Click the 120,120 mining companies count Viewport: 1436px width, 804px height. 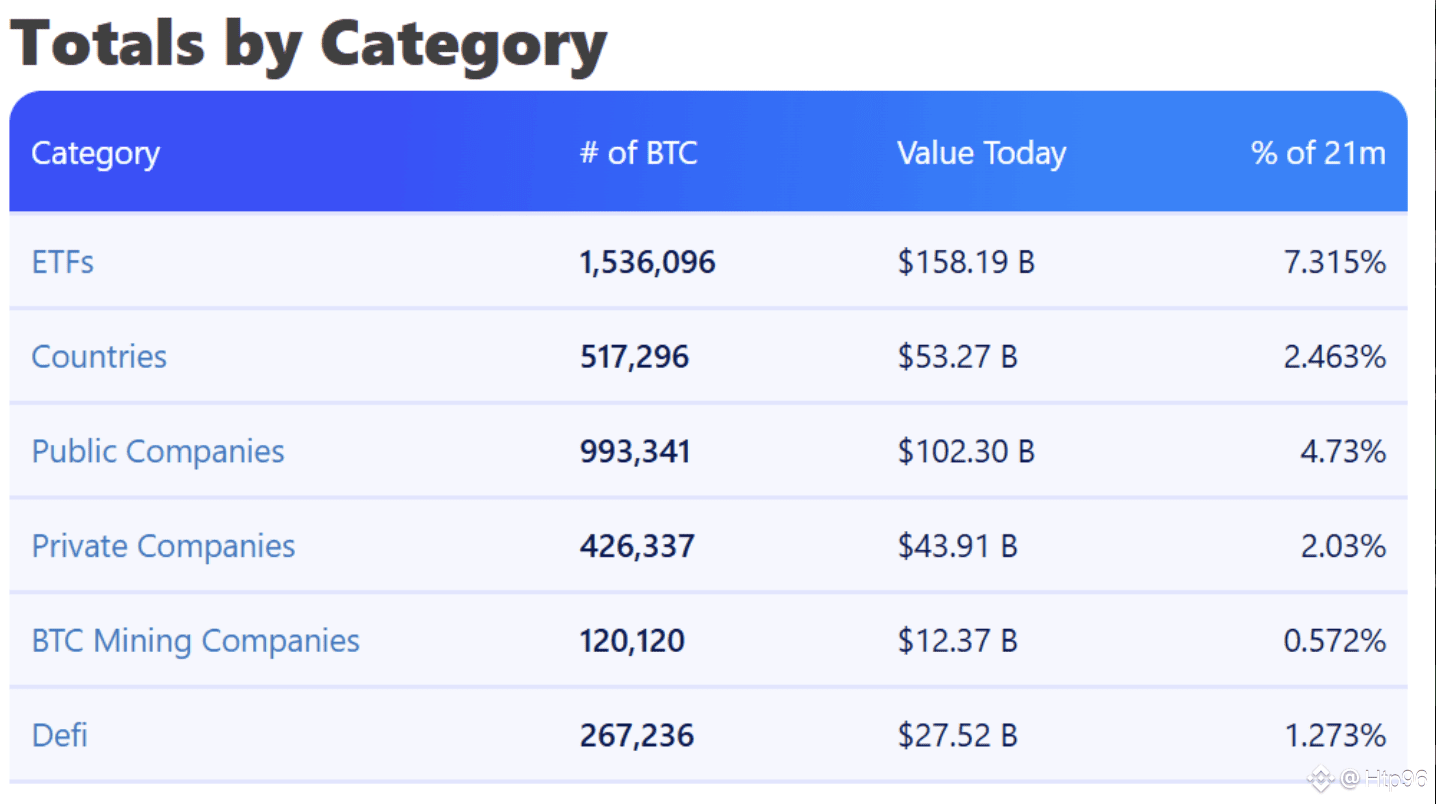tap(632, 641)
